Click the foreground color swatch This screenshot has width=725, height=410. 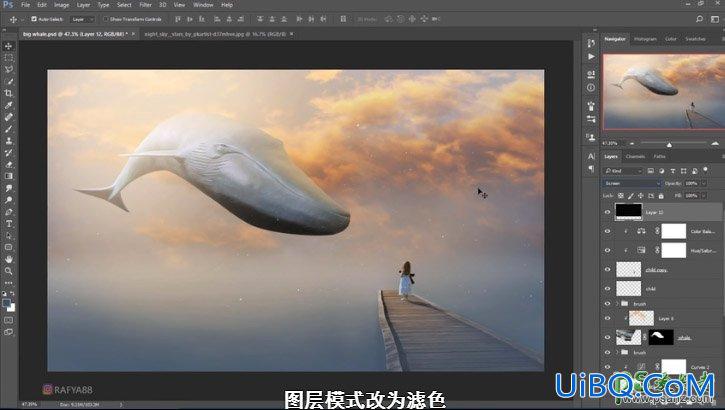[x=6, y=303]
